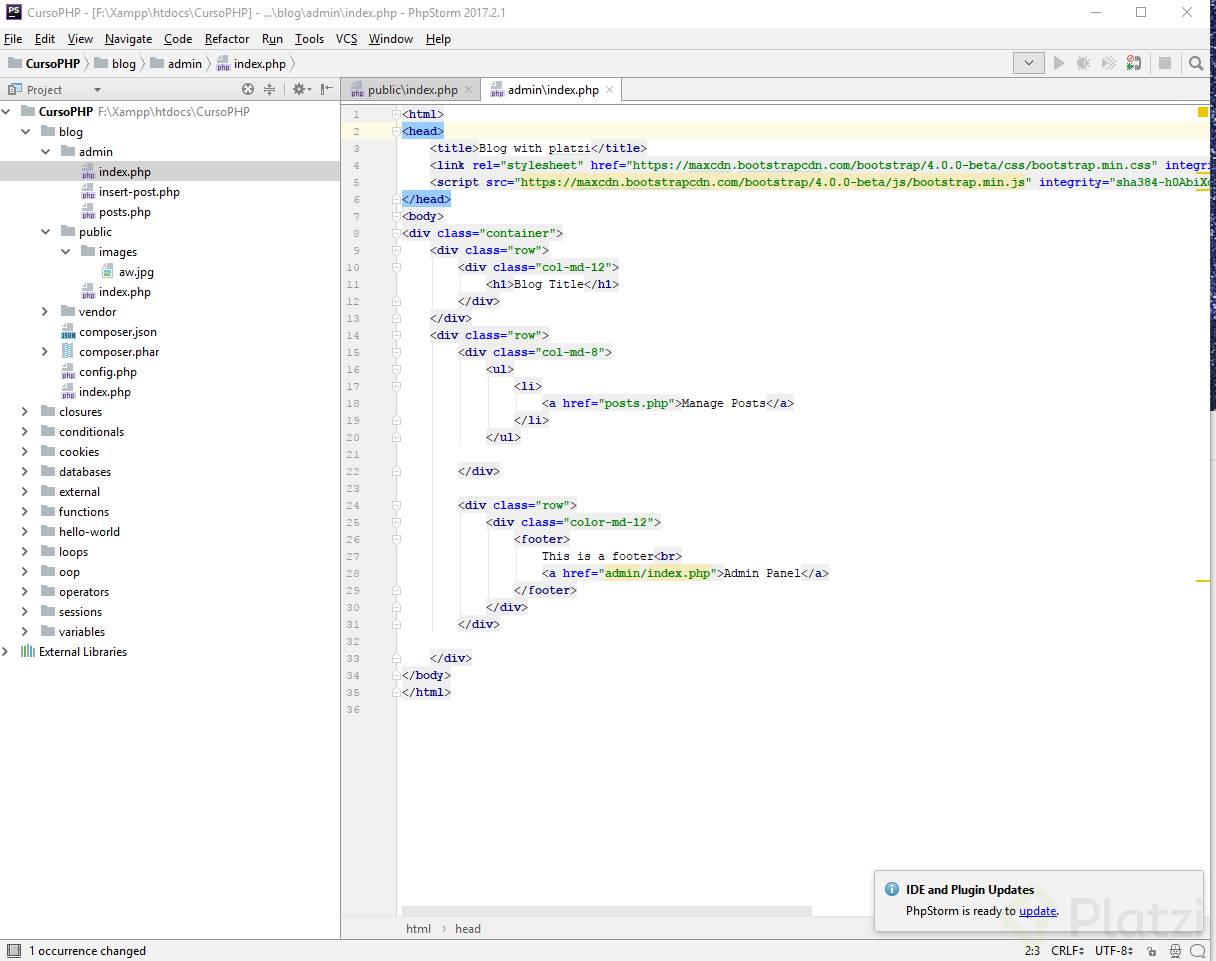Select insert-post.php in the project tree

coord(139,192)
